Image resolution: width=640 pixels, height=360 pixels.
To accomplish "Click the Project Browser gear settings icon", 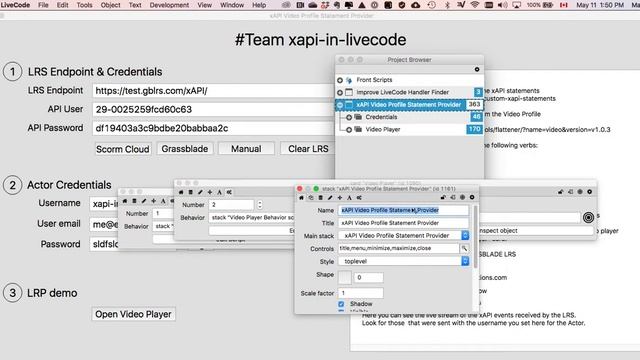I will tap(477, 69).
